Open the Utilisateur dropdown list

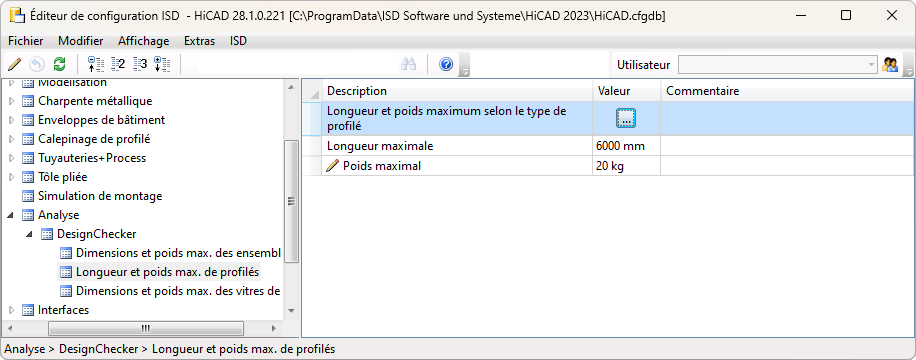click(872, 64)
